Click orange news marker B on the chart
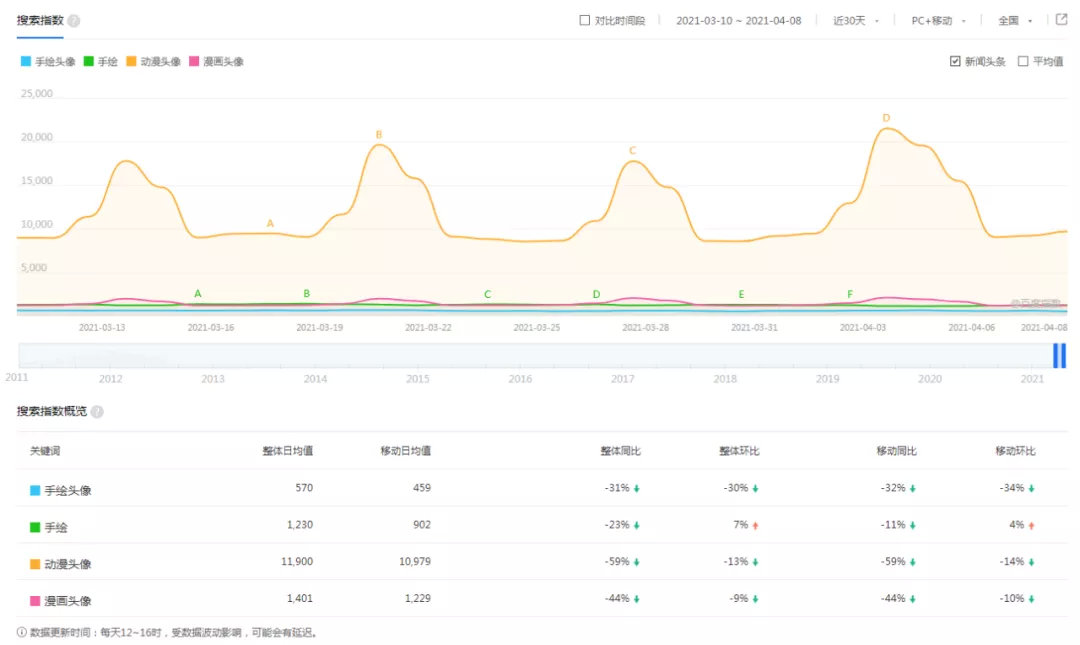 coord(379,134)
